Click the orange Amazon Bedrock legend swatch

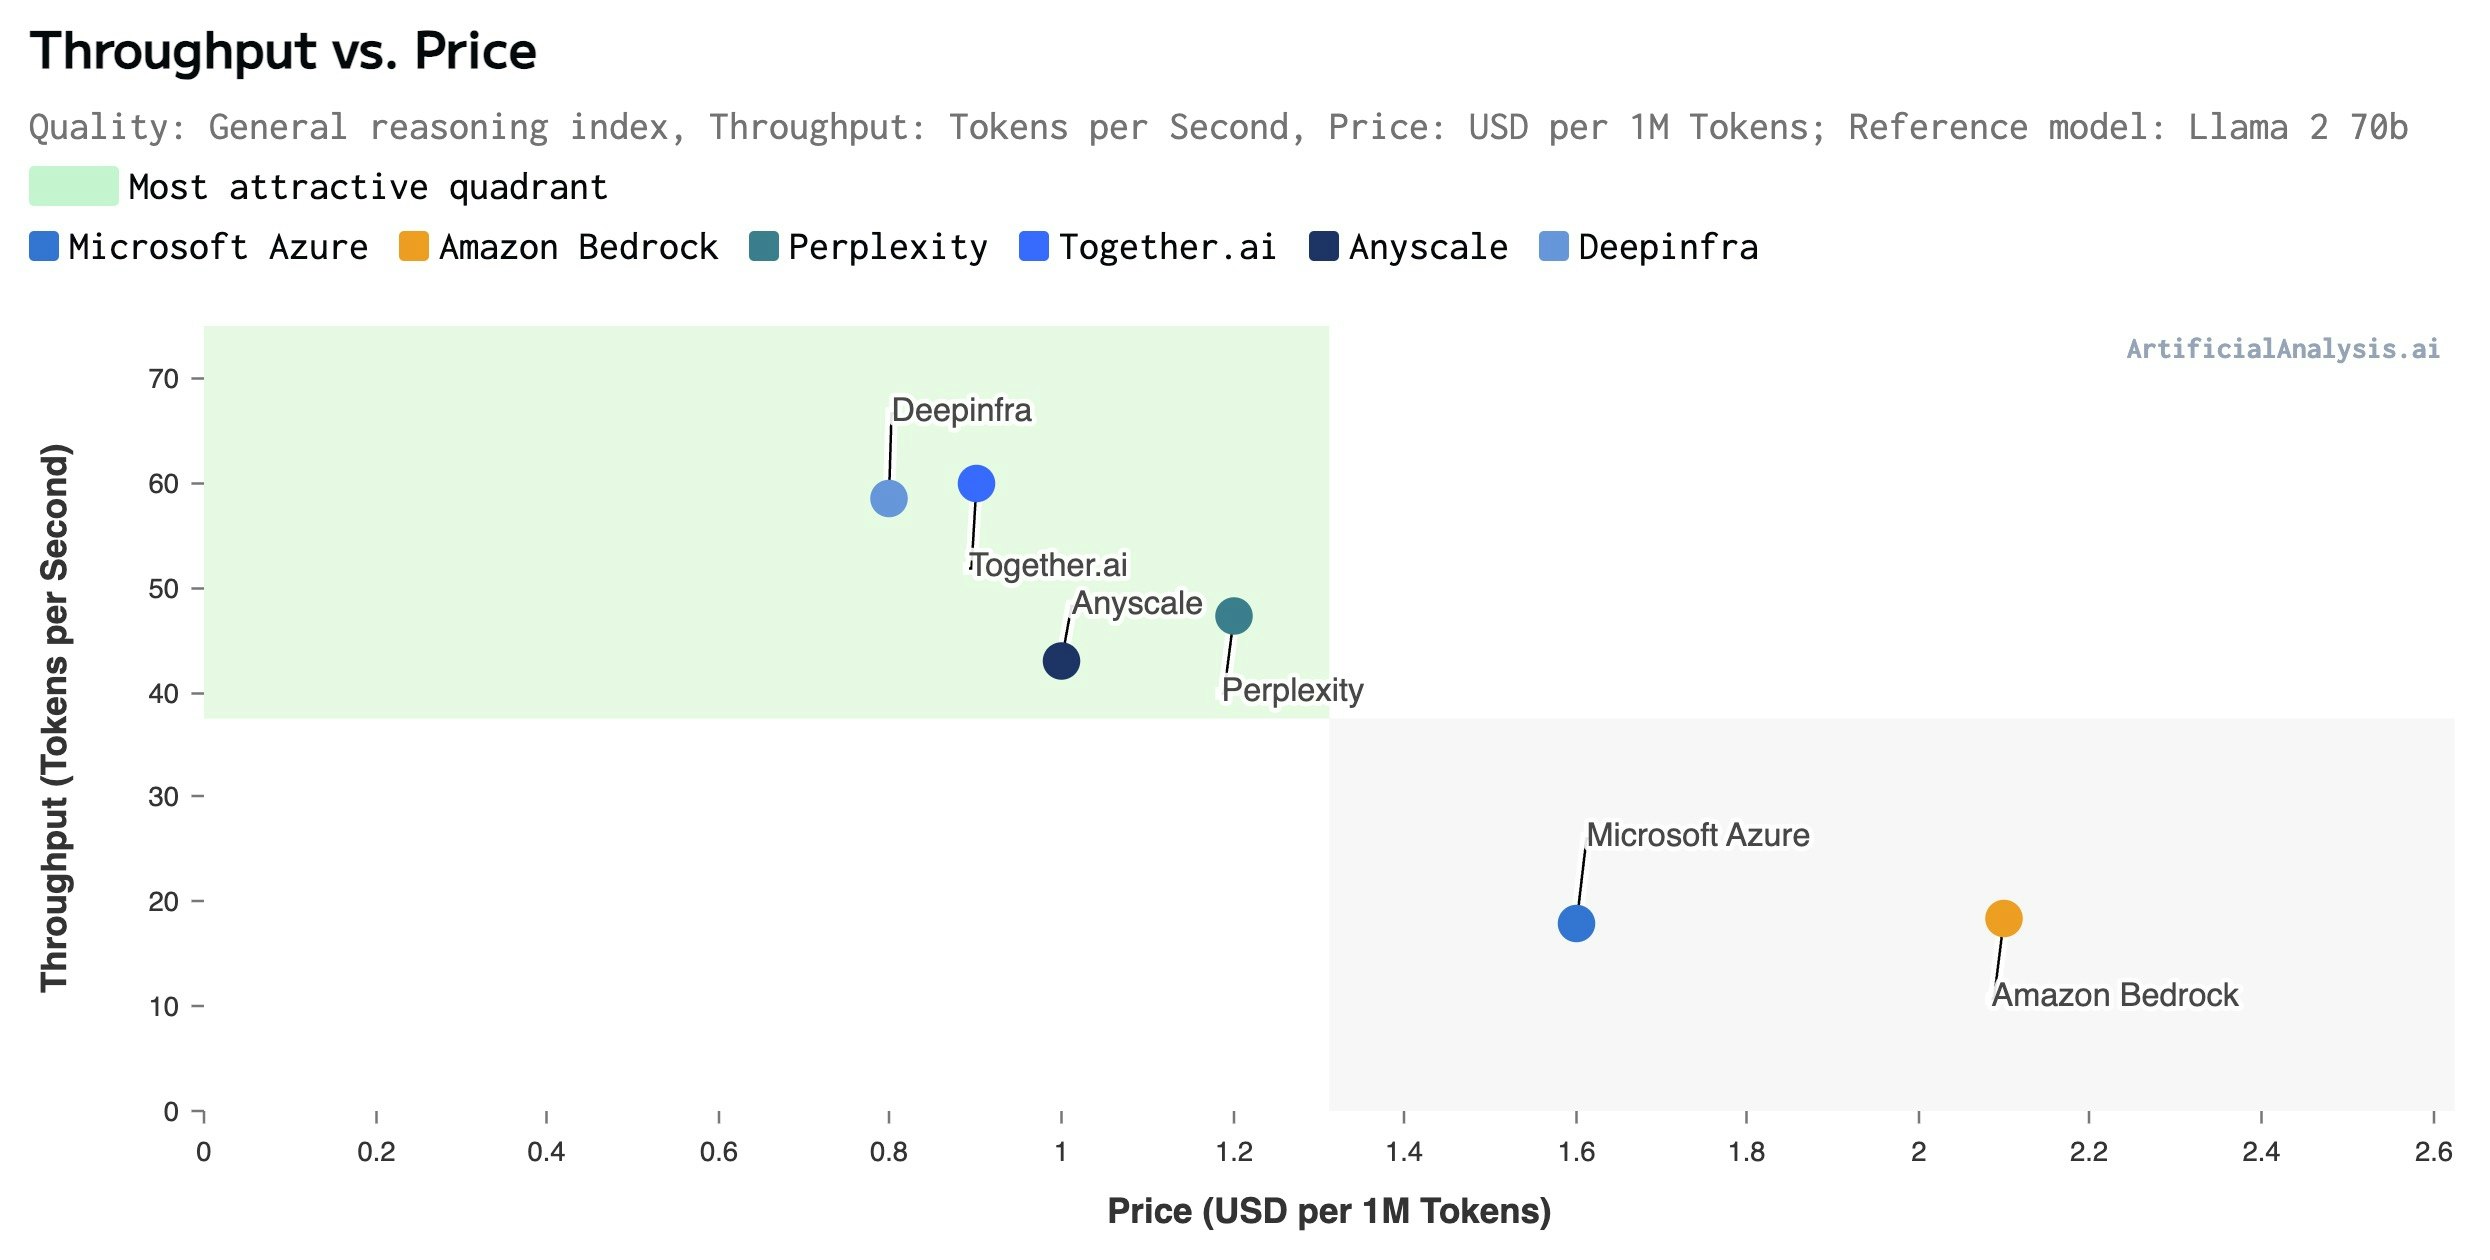[413, 247]
